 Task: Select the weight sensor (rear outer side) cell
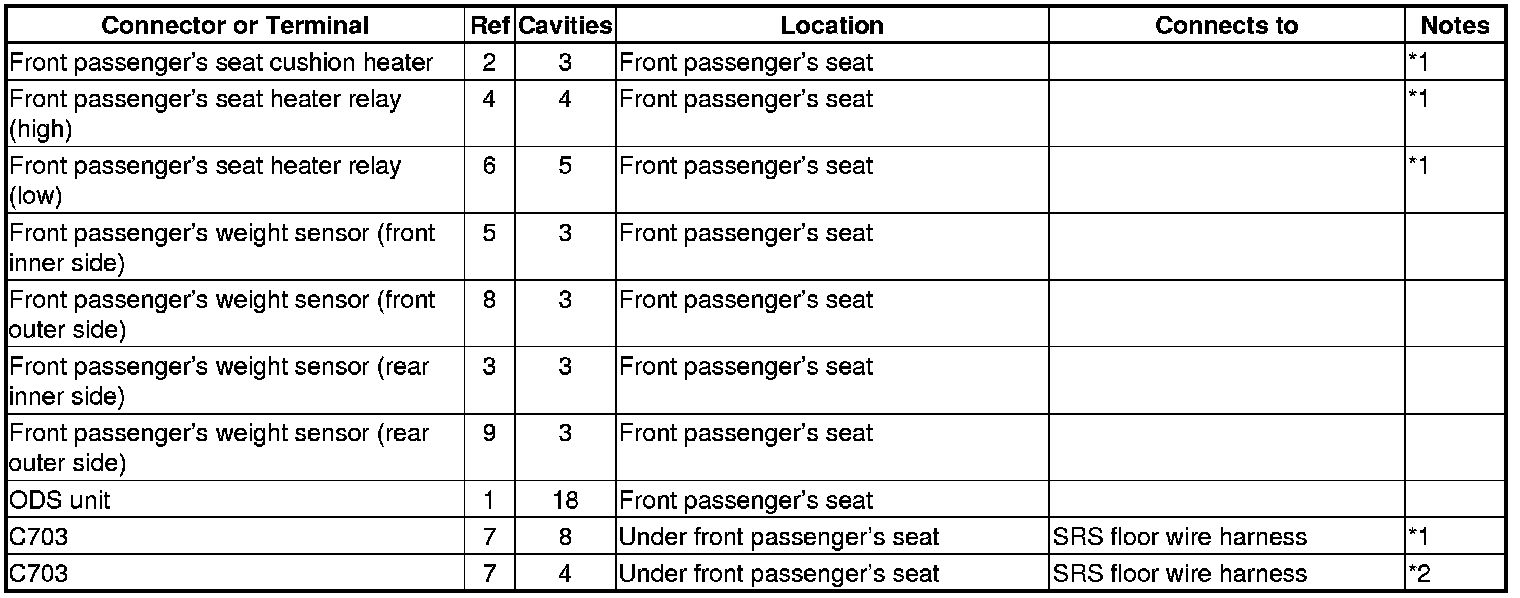[x=236, y=447]
